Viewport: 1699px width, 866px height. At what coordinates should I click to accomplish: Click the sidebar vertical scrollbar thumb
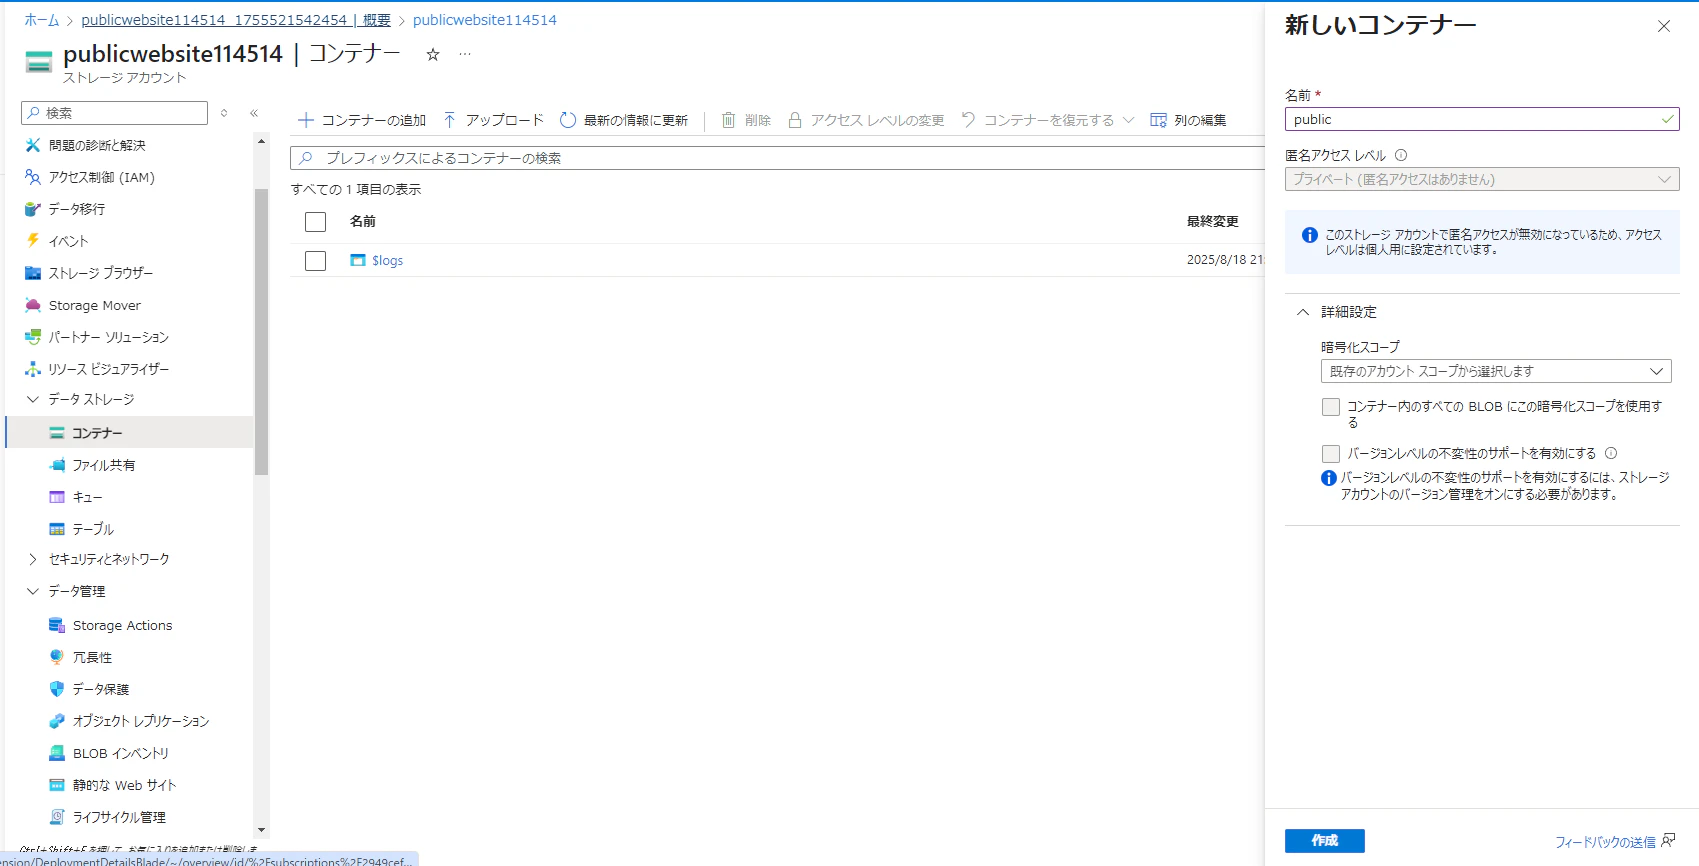(261, 332)
